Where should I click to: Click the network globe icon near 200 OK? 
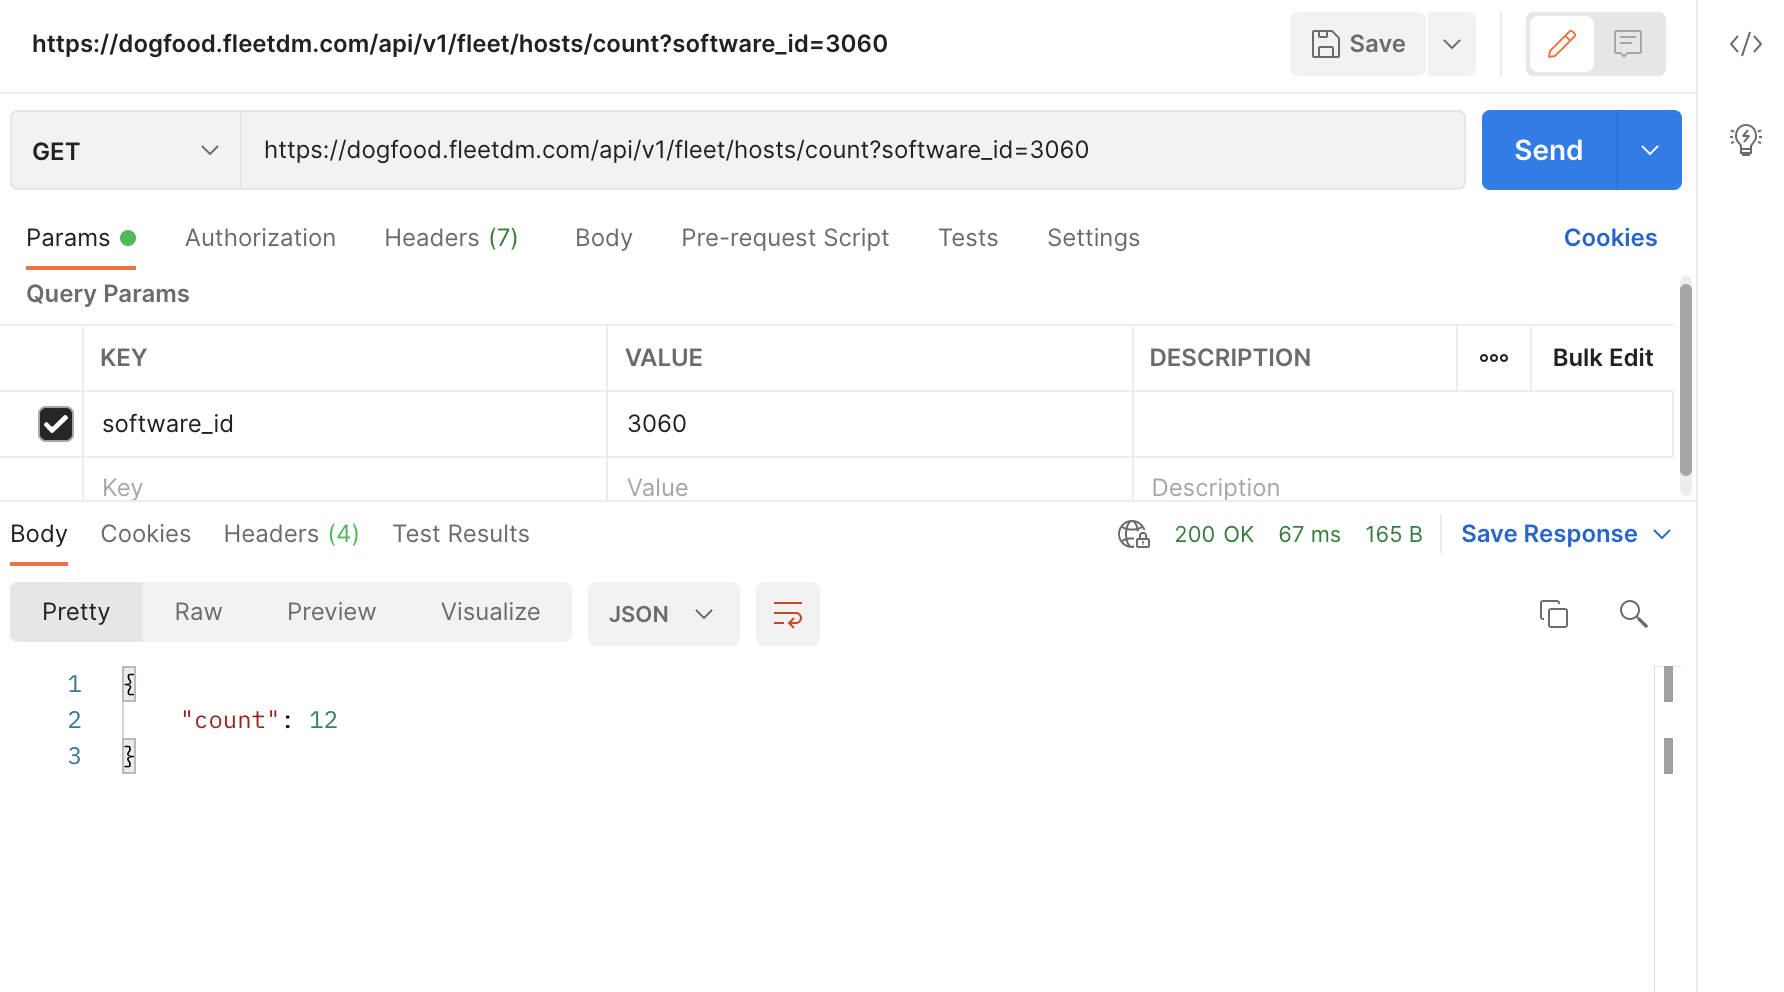click(x=1132, y=534)
